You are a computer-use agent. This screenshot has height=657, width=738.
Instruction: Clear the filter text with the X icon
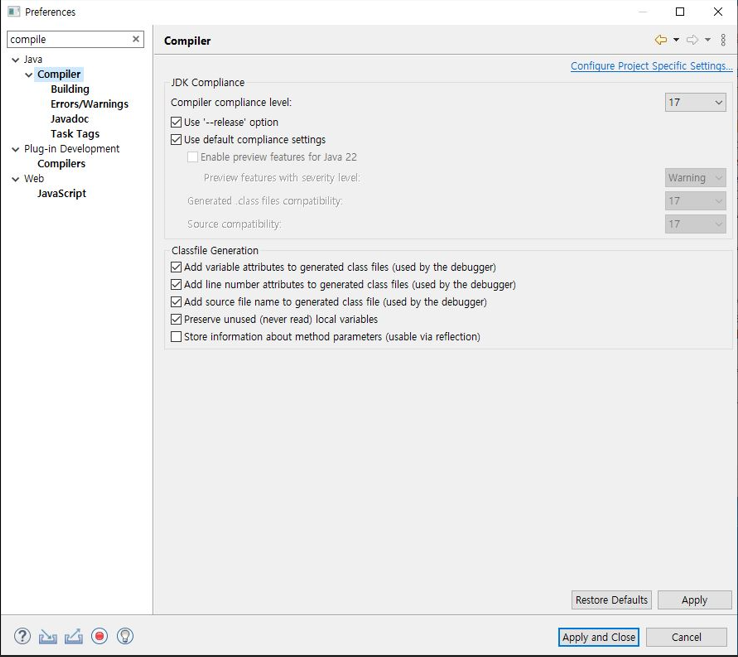(x=136, y=39)
